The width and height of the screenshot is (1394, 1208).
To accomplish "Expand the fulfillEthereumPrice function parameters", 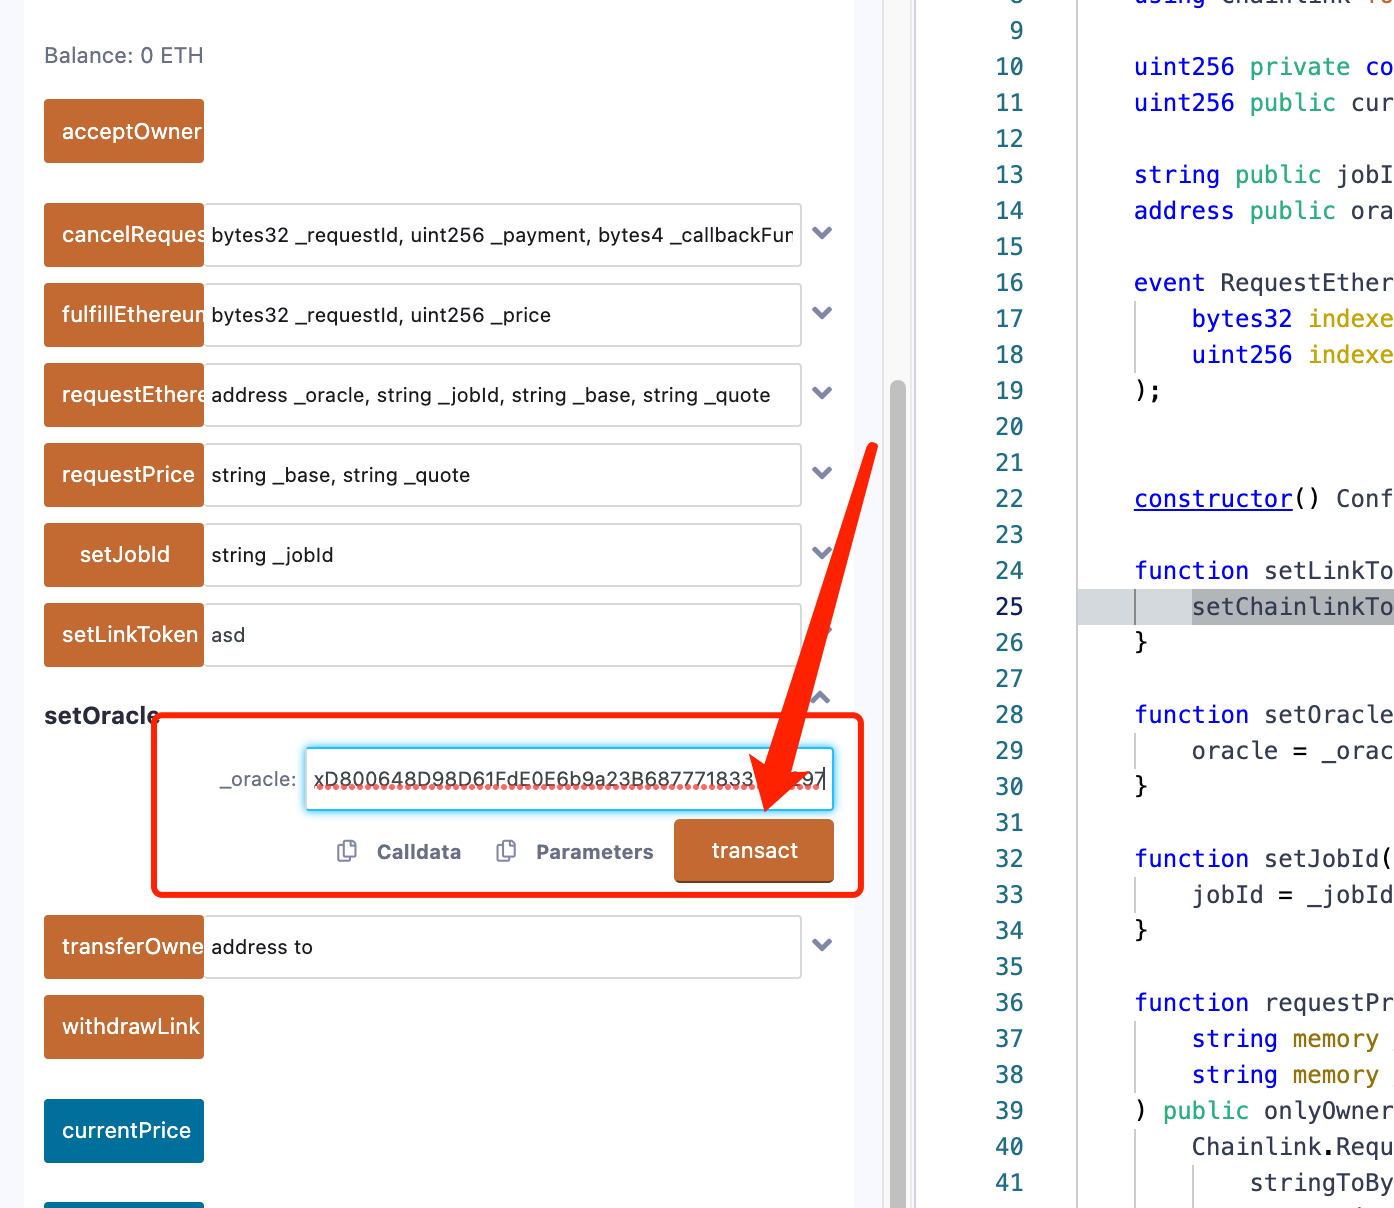I will tap(822, 314).
